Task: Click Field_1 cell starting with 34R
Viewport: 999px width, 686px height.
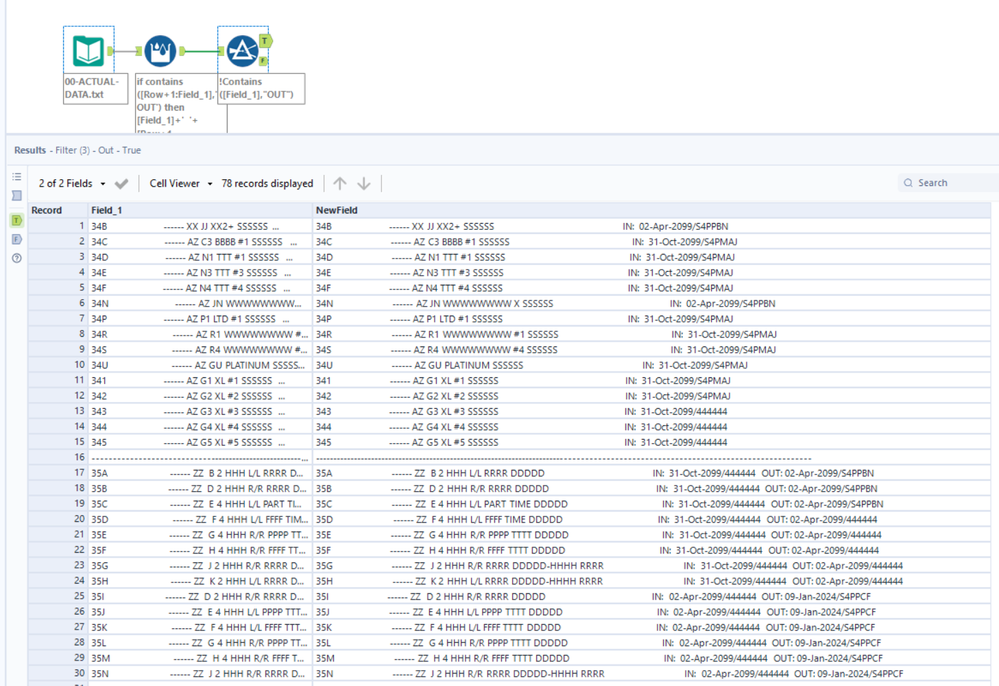Action: coord(201,334)
